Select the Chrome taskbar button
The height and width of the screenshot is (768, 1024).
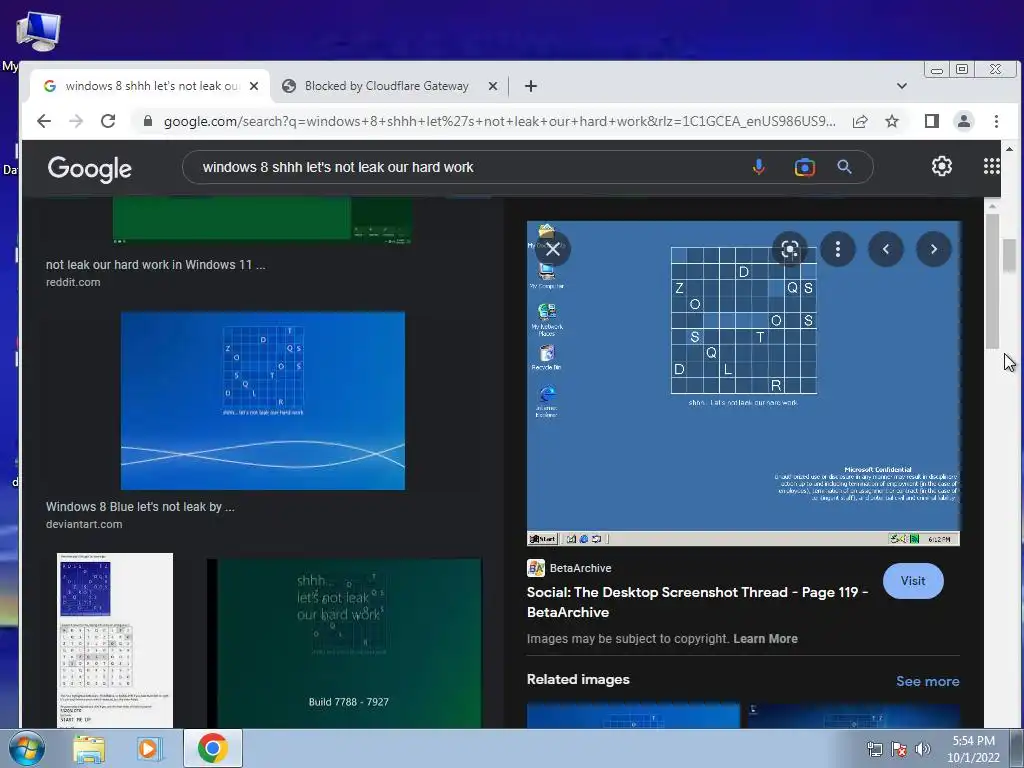pyautogui.click(x=213, y=748)
